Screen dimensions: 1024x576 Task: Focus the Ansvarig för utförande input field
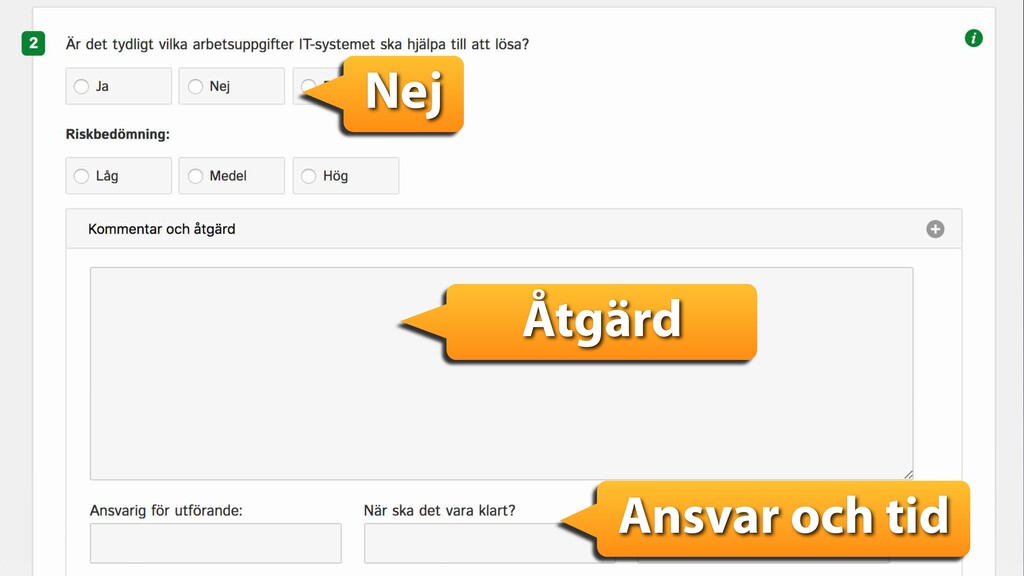pos(216,543)
